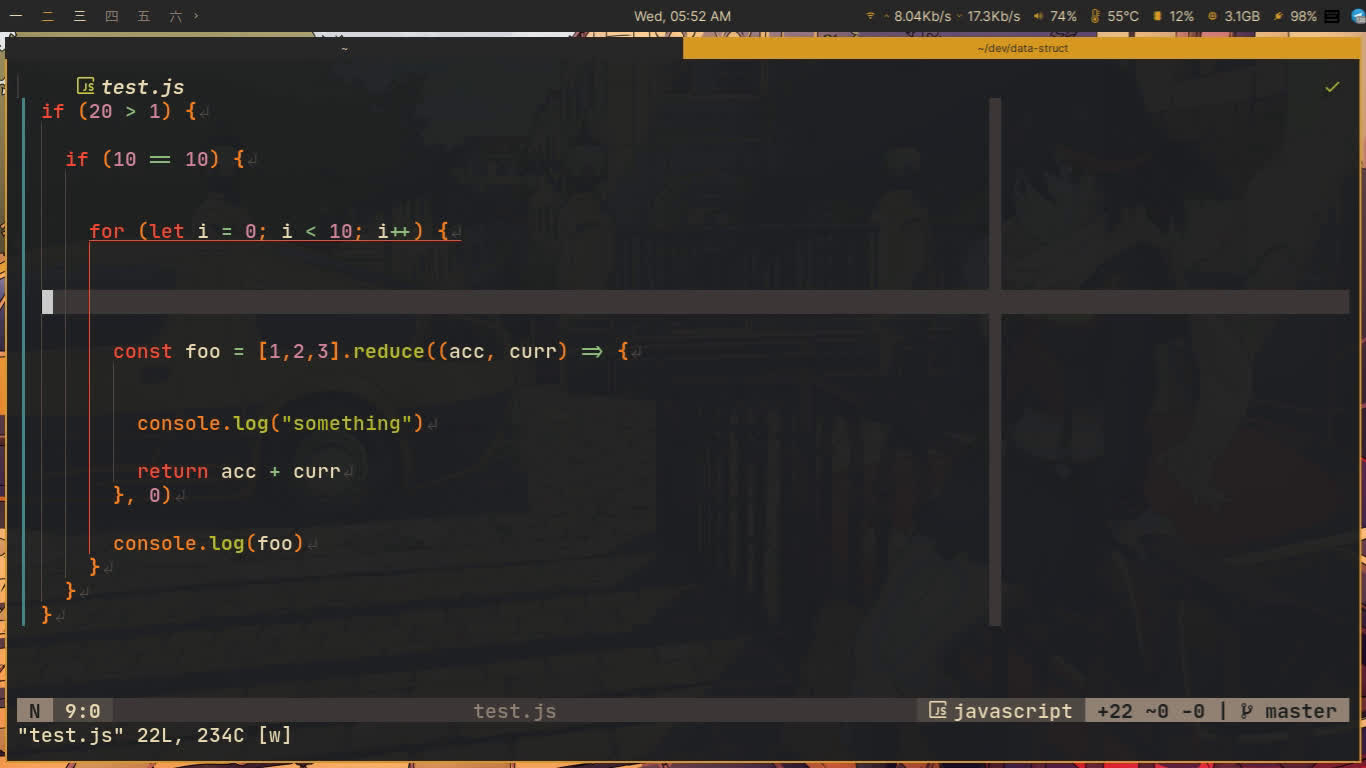Screen dimensions: 1366x768
Task: Click the thermometer icon next to 55°C
Action: (x=1095, y=16)
